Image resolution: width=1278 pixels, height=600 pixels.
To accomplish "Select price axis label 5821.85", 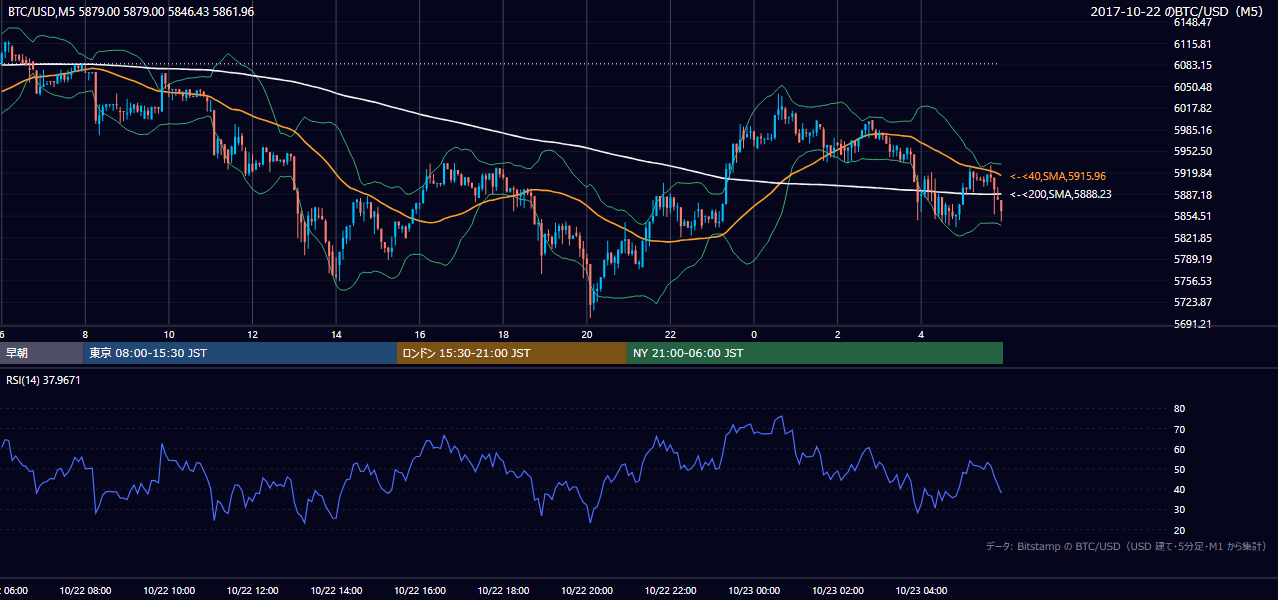I will pyautogui.click(x=1193, y=238).
